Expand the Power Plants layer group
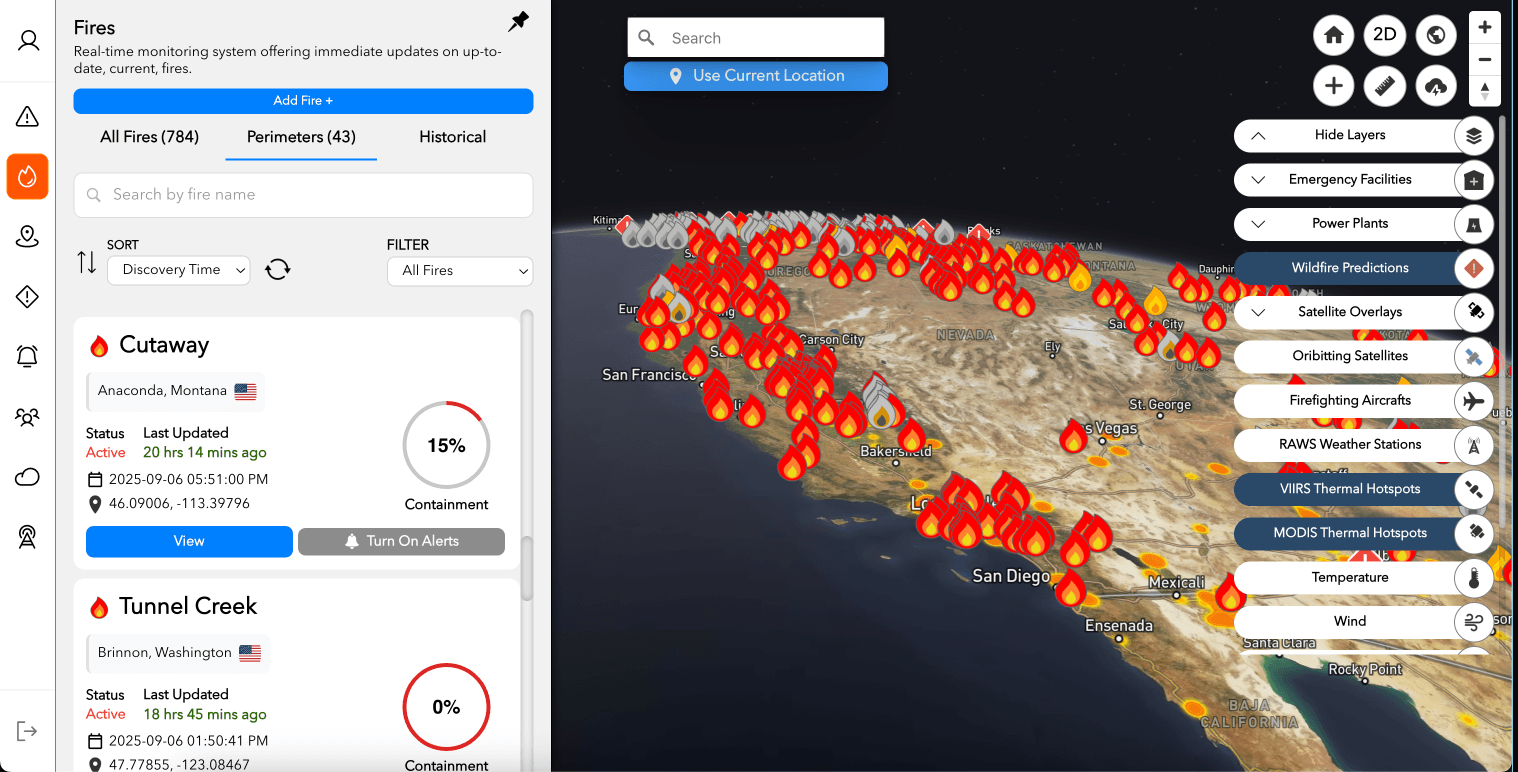The height and width of the screenshot is (772, 1518). click(x=1363, y=224)
